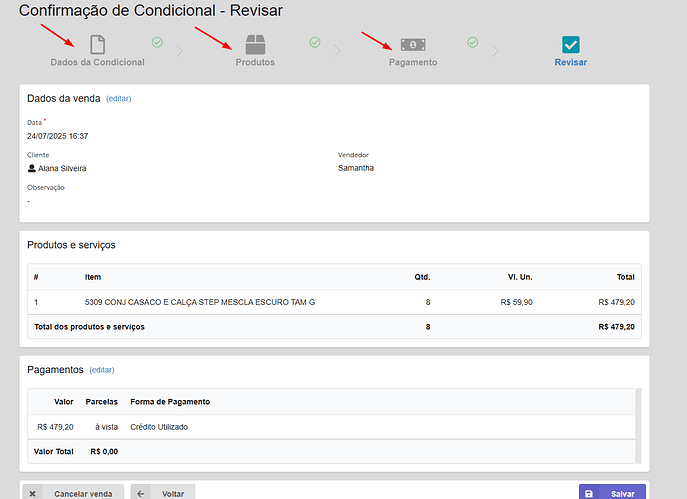Click the chevron between Pagamento and Revisar
Image resolution: width=687 pixels, height=499 pixels.
tap(495, 50)
